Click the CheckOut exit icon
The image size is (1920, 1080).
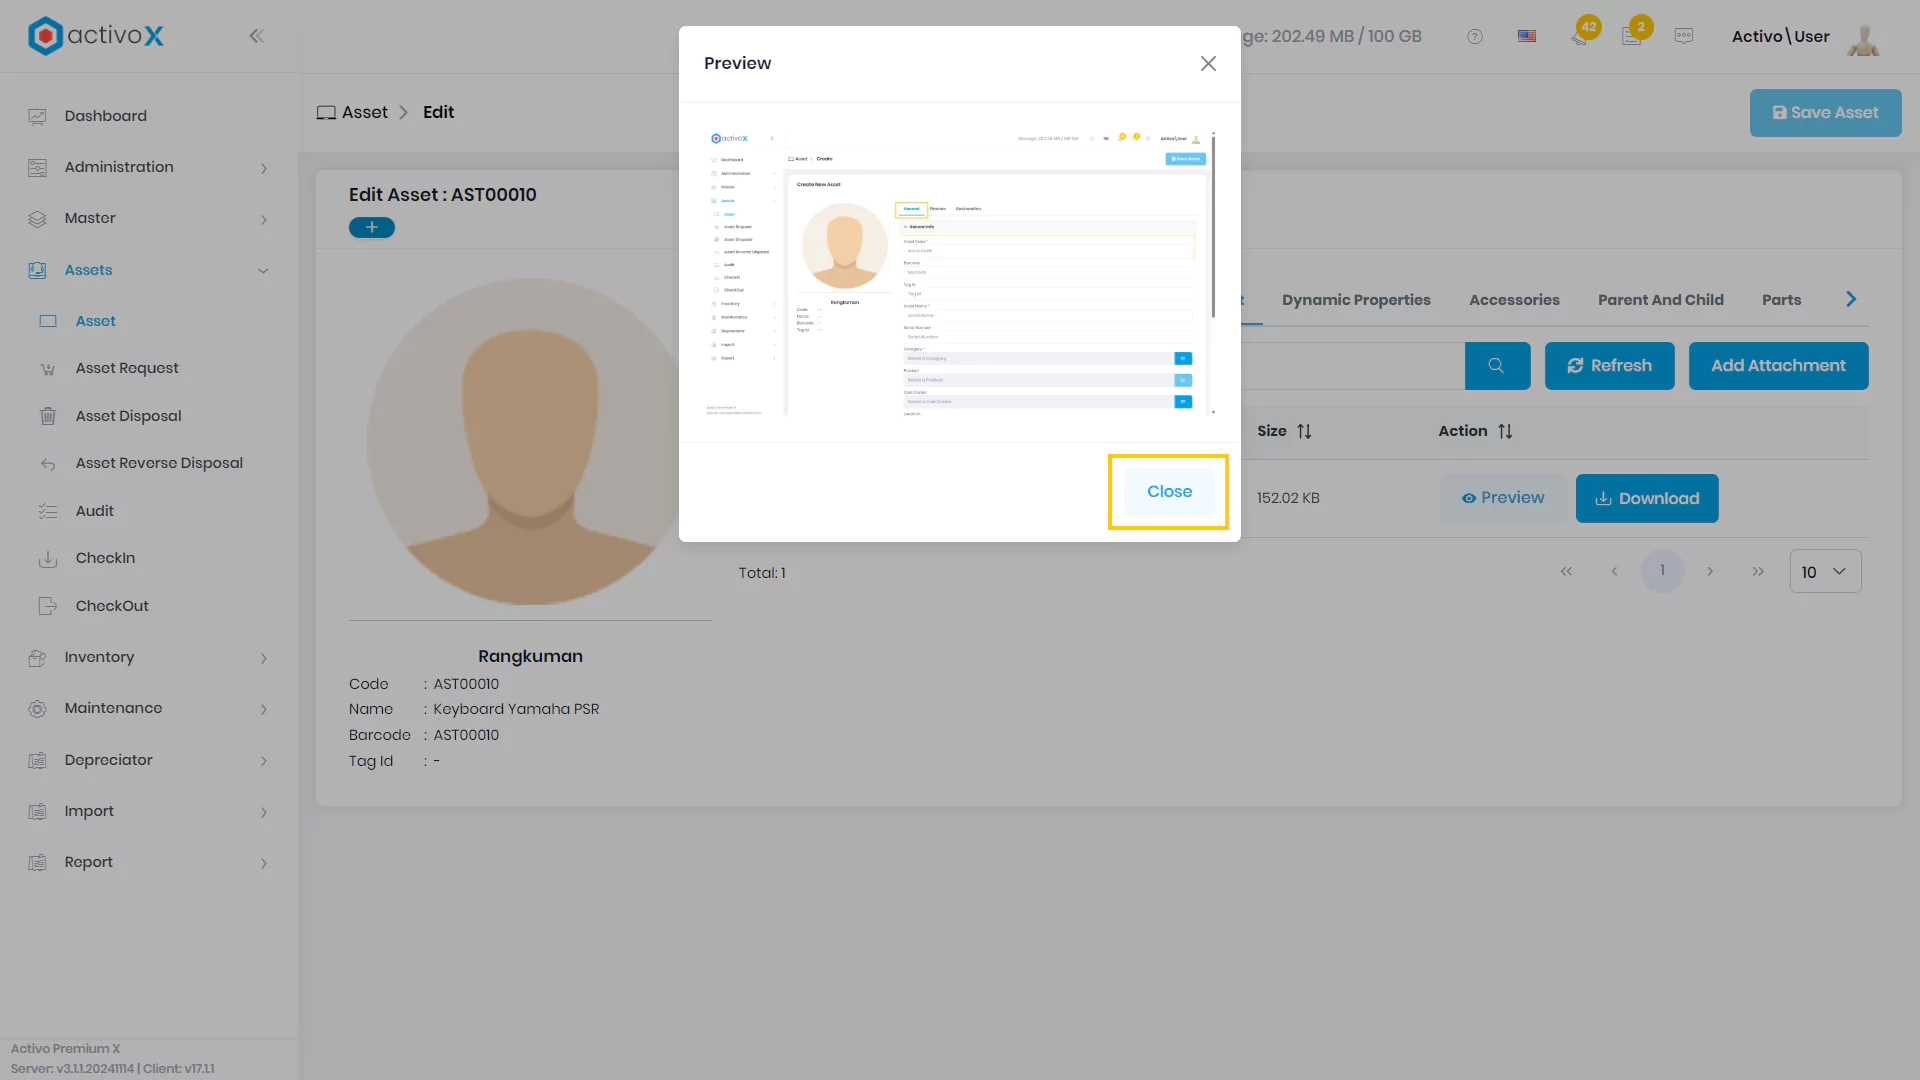click(x=47, y=606)
